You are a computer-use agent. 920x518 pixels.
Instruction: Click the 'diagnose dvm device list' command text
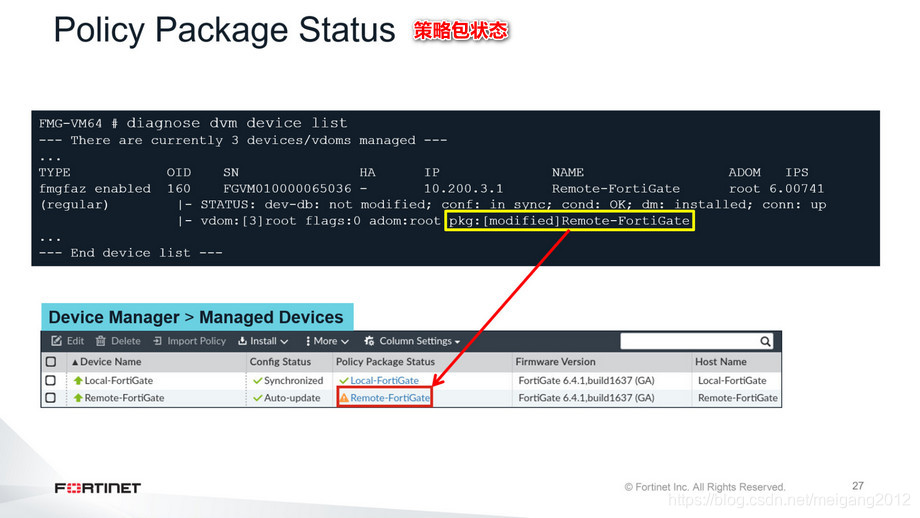pyautogui.click(x=236, y=123)
